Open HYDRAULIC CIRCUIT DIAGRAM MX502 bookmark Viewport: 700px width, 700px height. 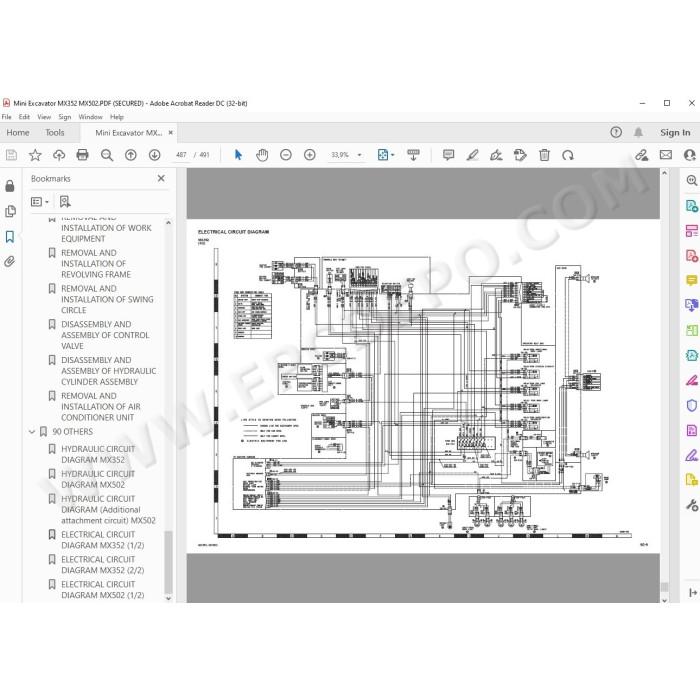pos(97,479)
